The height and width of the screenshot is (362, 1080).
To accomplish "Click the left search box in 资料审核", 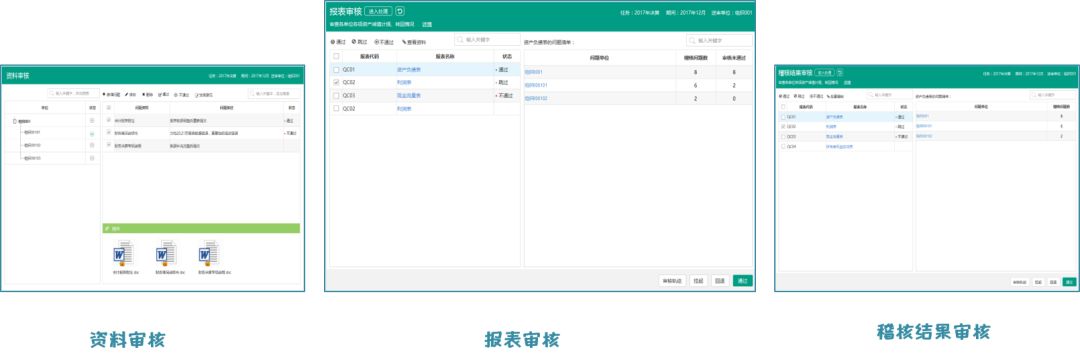I will click(x=73, y=94).
